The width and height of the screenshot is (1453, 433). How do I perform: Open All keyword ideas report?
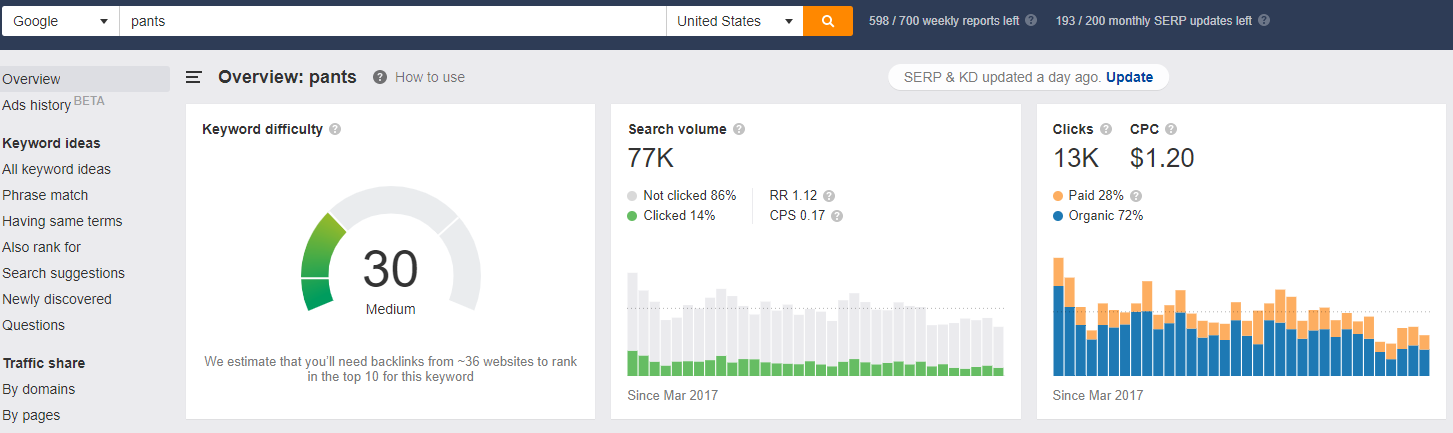(56, 169)
